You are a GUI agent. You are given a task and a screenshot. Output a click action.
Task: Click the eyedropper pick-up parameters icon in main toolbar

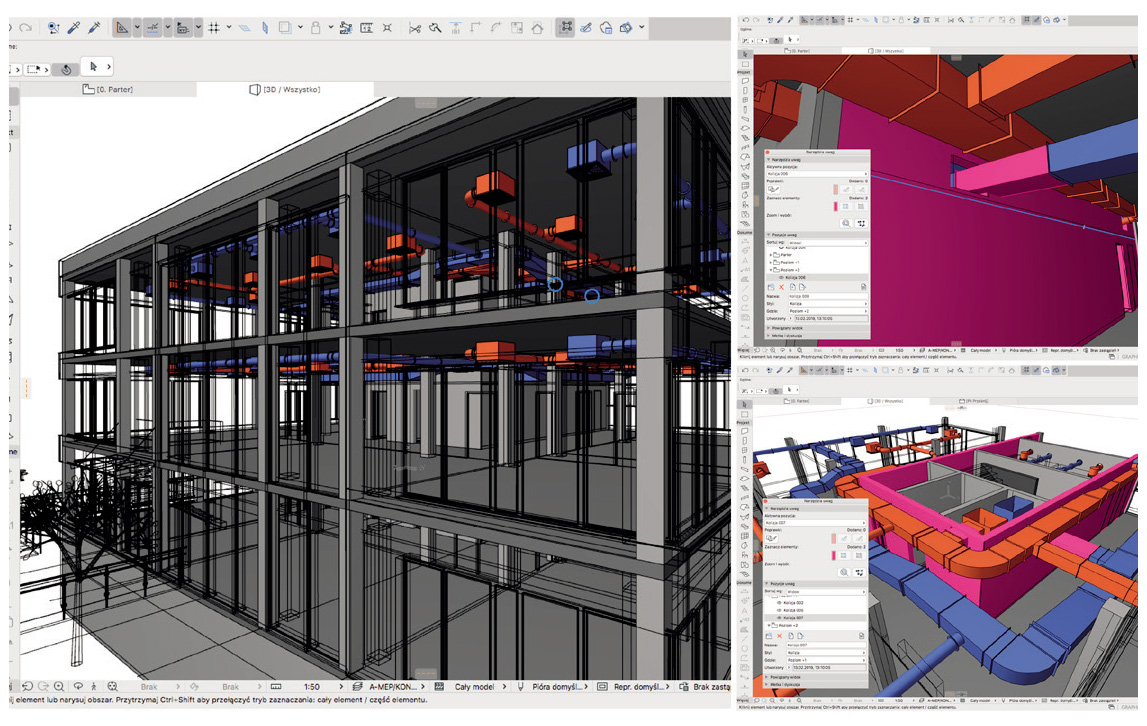click(74, 28)
